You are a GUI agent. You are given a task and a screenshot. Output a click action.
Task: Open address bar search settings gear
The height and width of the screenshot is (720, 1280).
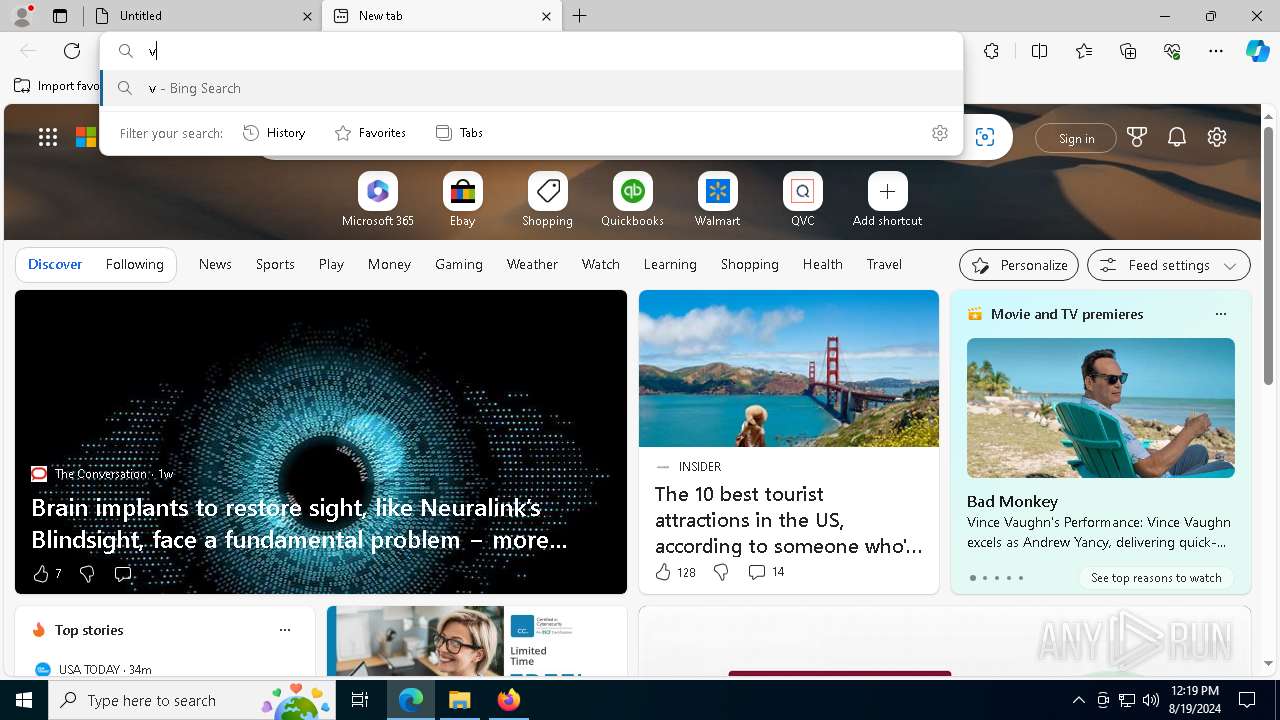[x=940, y=133]
